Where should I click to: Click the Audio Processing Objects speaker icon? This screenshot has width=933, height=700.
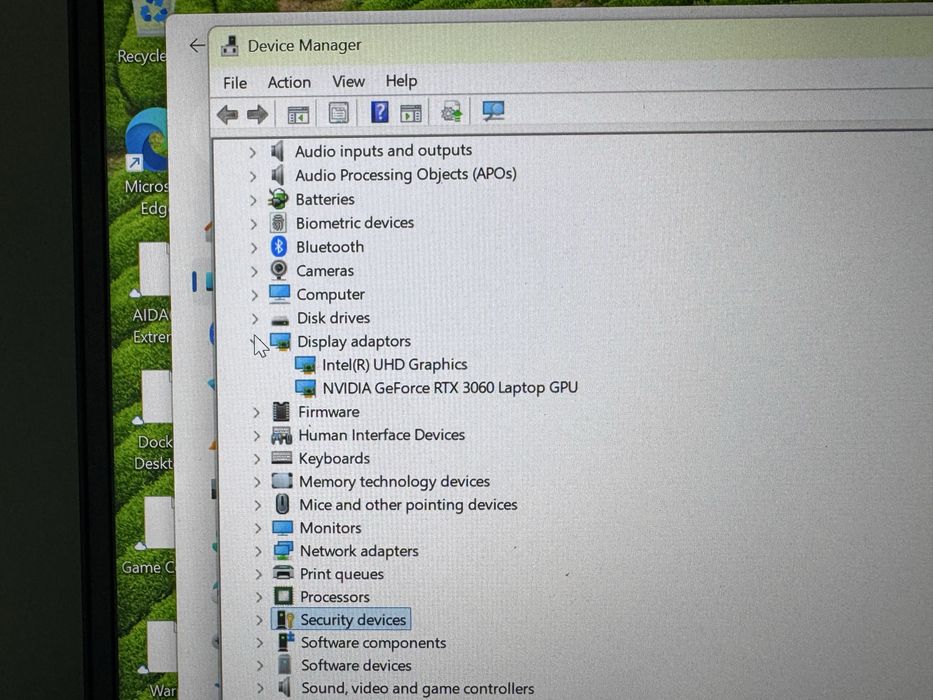tap(278, 175)
